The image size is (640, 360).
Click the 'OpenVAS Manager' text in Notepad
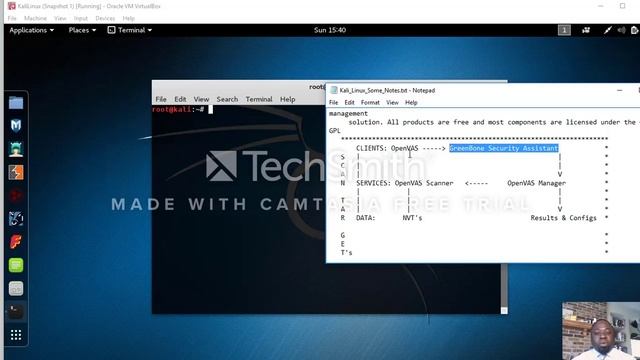(536, 183)
